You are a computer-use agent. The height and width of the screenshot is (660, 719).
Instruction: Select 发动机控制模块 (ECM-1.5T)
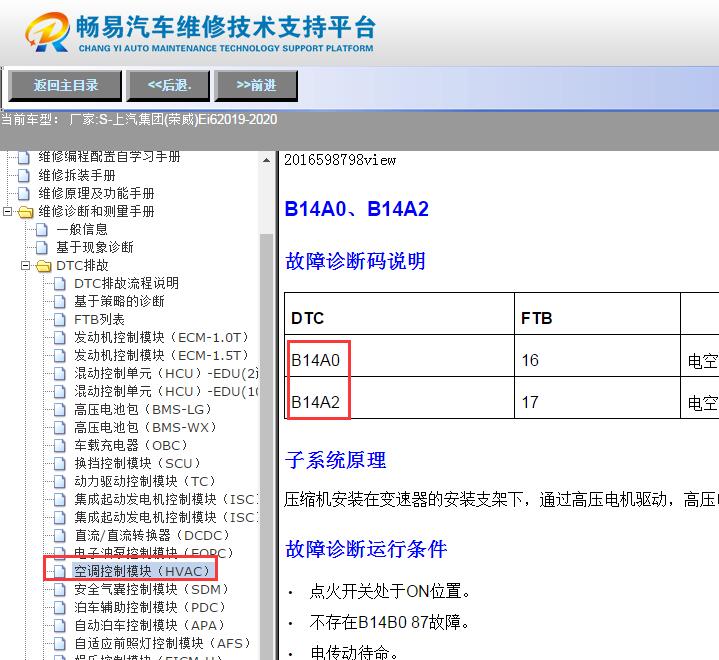click(161, 355)
